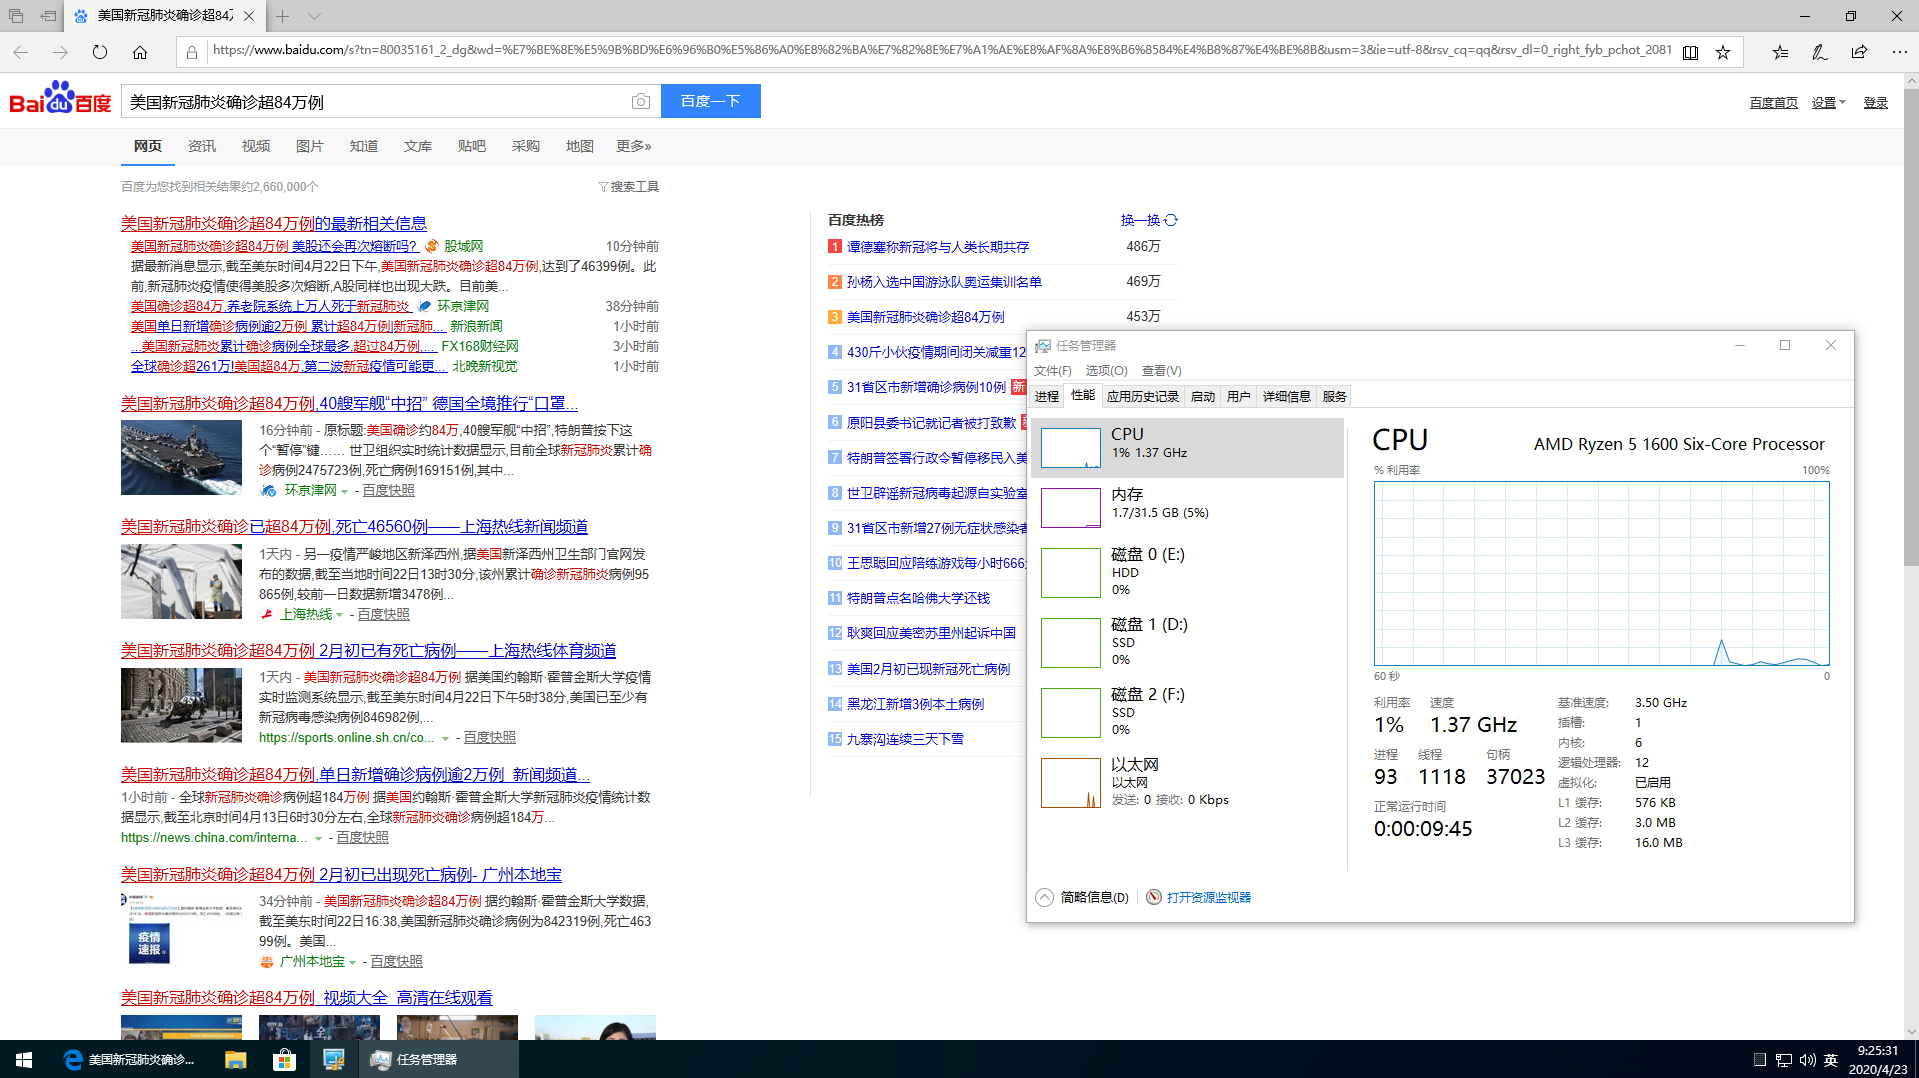Screen dimensions: 1919x1078
Task: Open Windows Start menu
Action: 24,1059
